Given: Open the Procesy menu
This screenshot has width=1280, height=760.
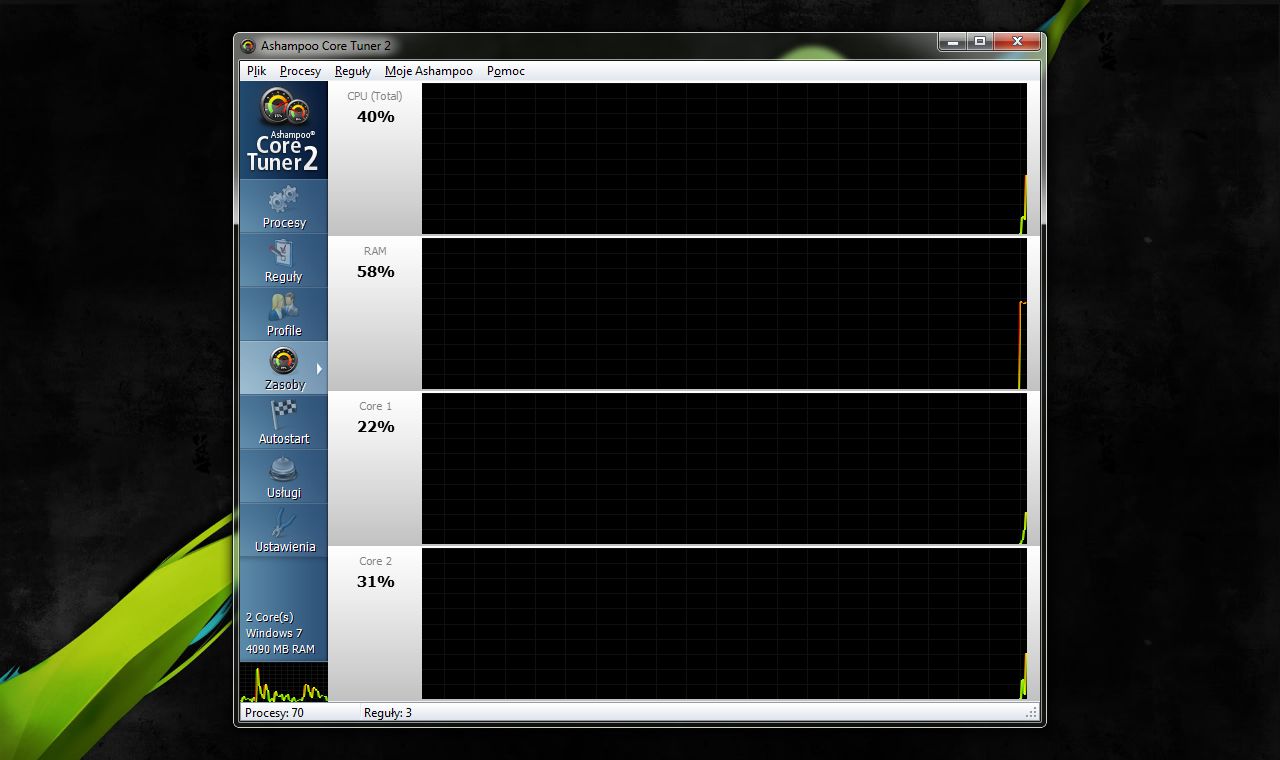Looking at the screenshot, I should tap(300, 71).
